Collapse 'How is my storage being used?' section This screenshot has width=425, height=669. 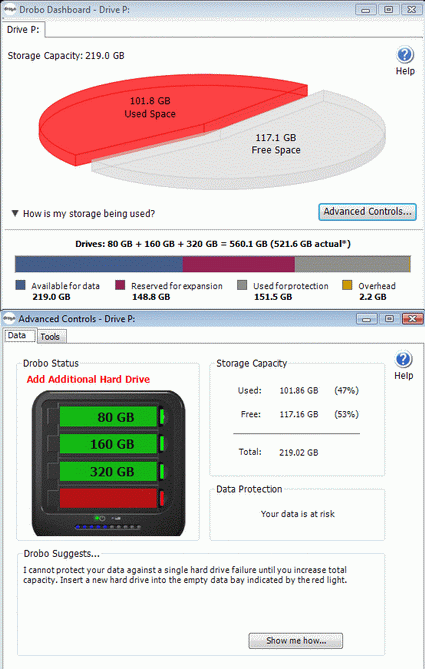(x=15, y=213)
